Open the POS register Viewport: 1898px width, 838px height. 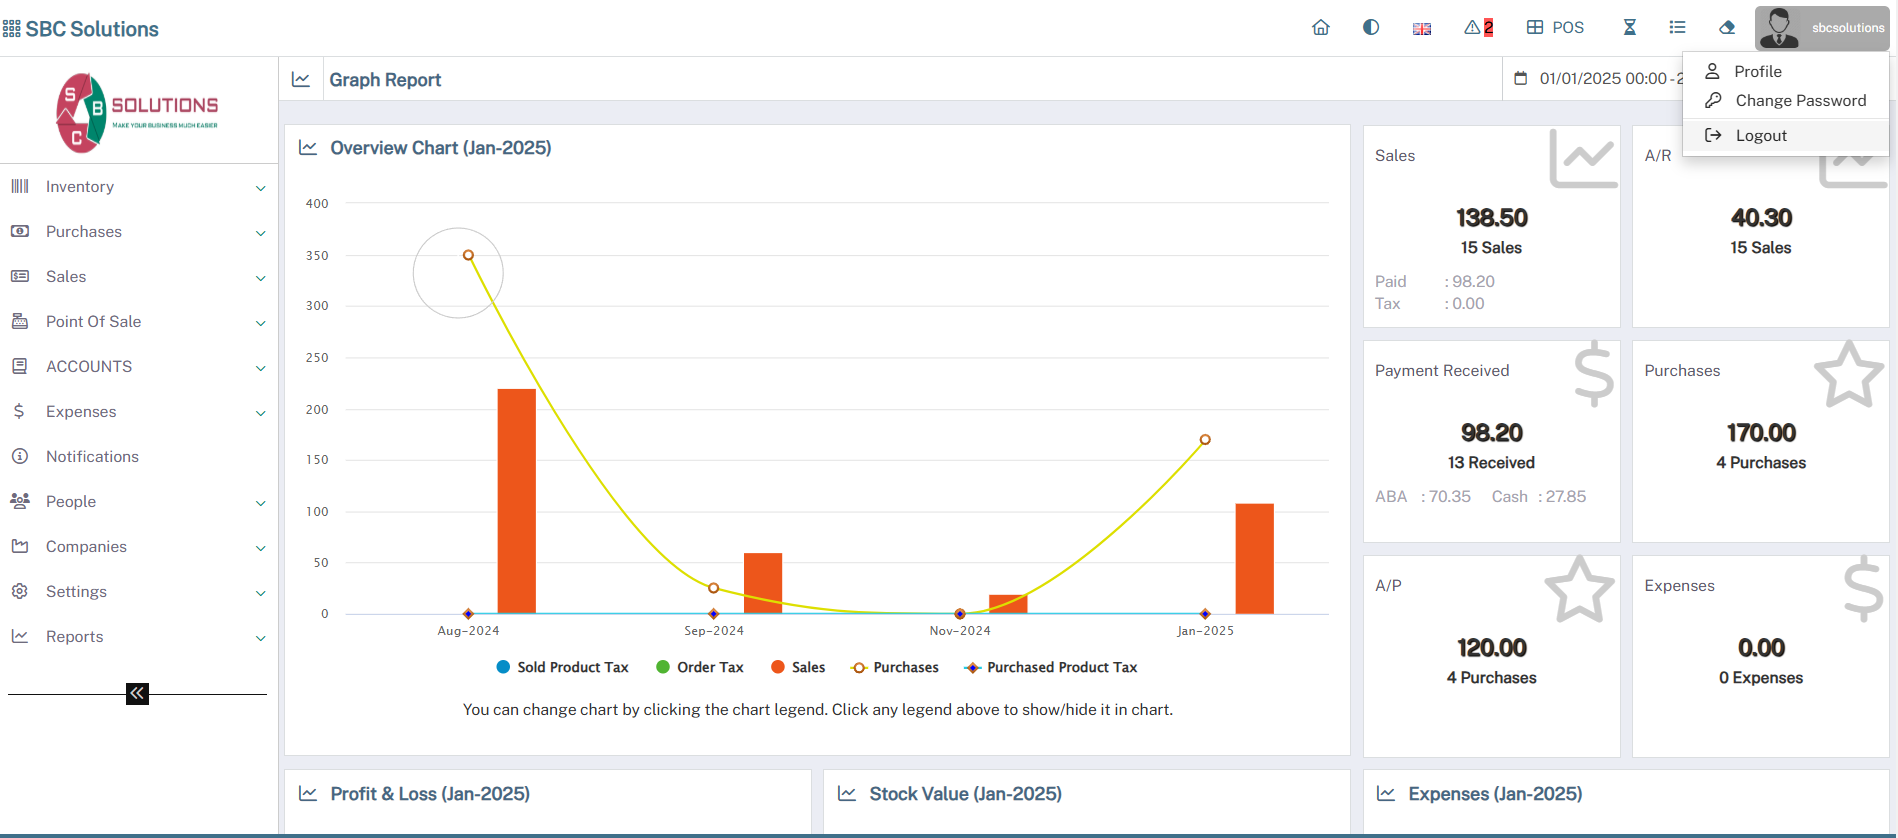click(1555, 28)
